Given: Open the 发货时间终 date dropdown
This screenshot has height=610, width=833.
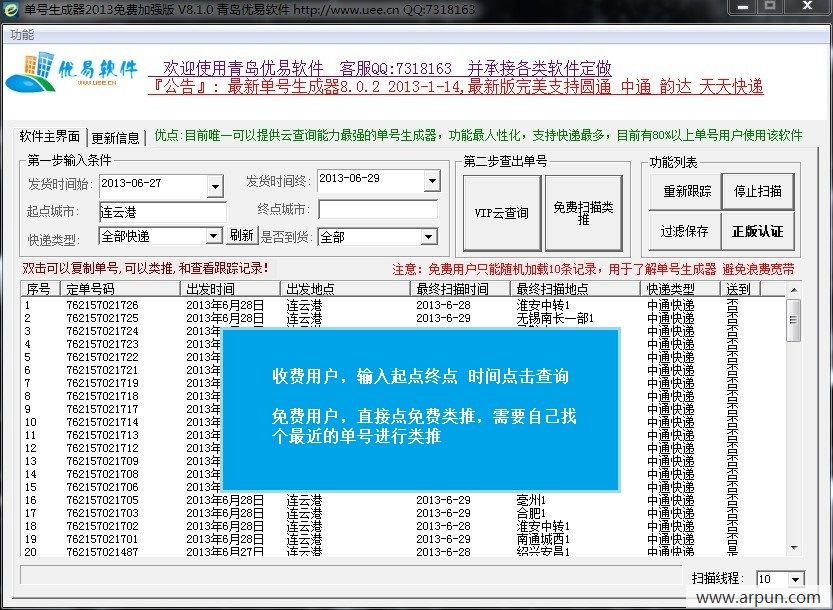Looking at the screenshot, I should coord(432,181).
